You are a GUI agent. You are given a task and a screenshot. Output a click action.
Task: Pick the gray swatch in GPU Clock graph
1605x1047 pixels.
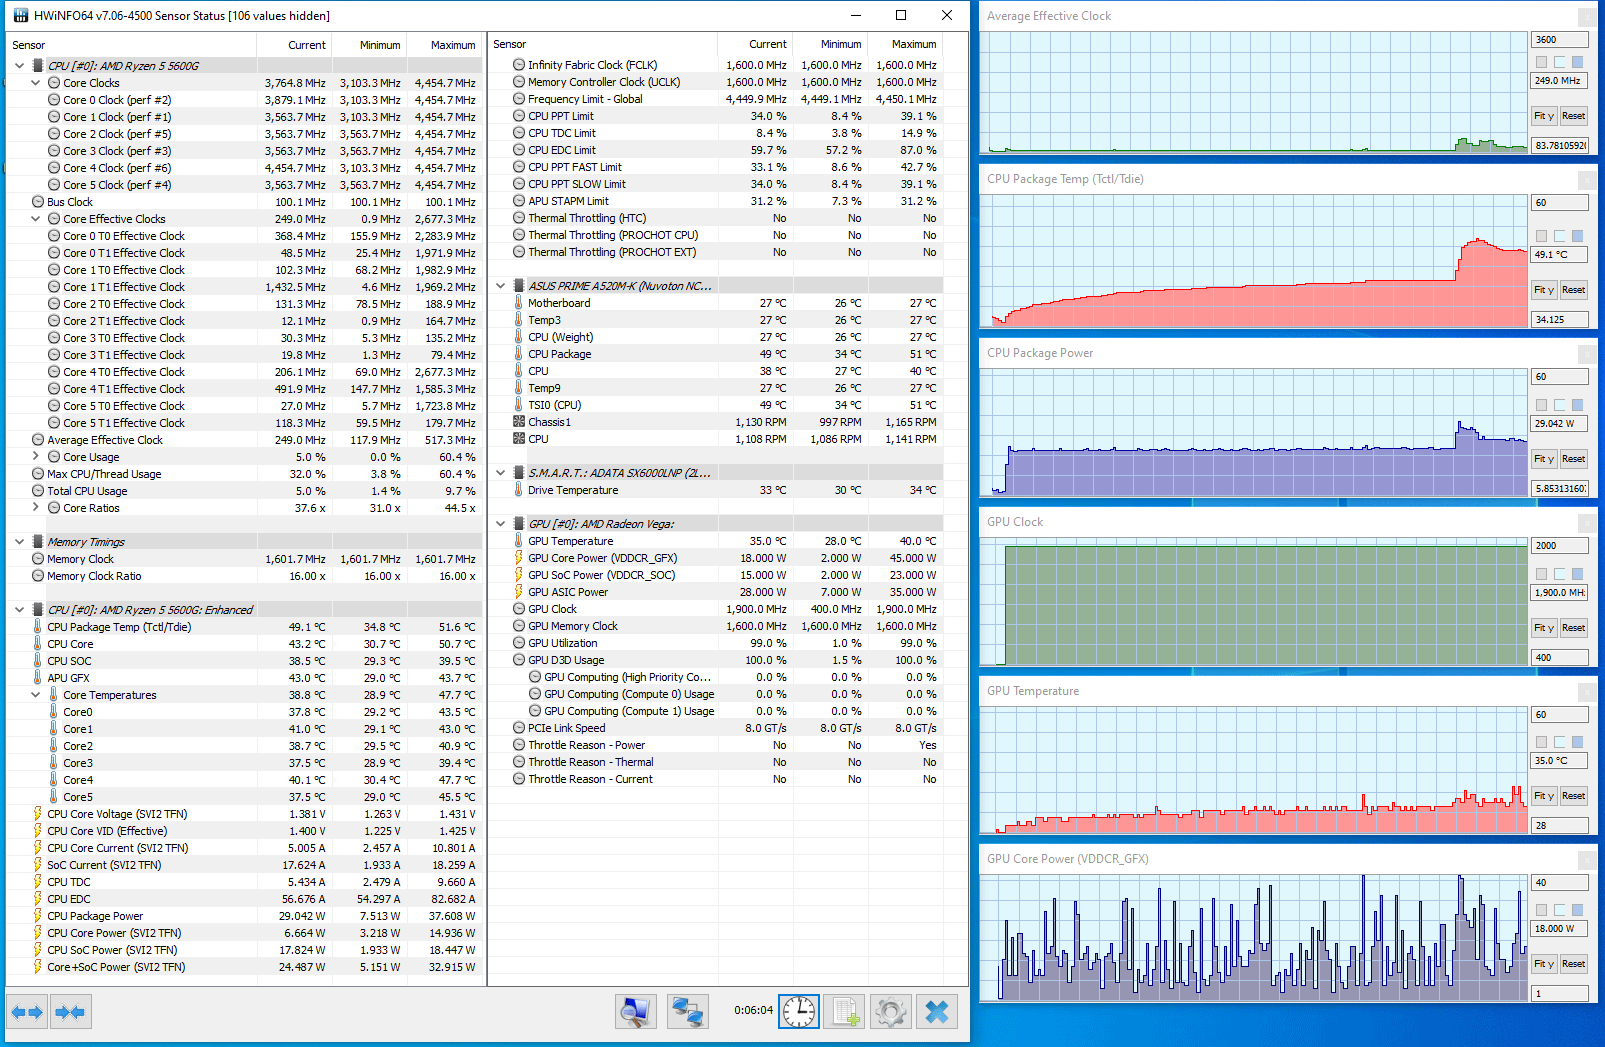click(x=1541, y=574)
